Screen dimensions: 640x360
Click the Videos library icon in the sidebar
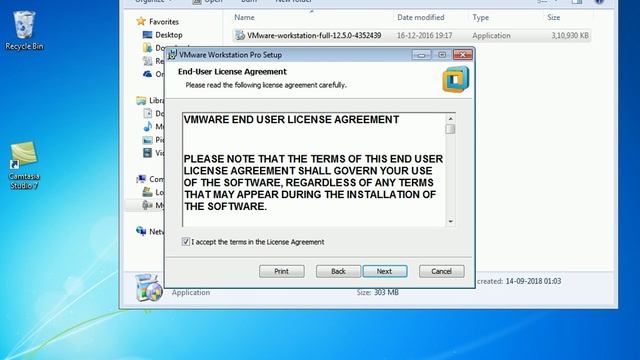(148, 153)
